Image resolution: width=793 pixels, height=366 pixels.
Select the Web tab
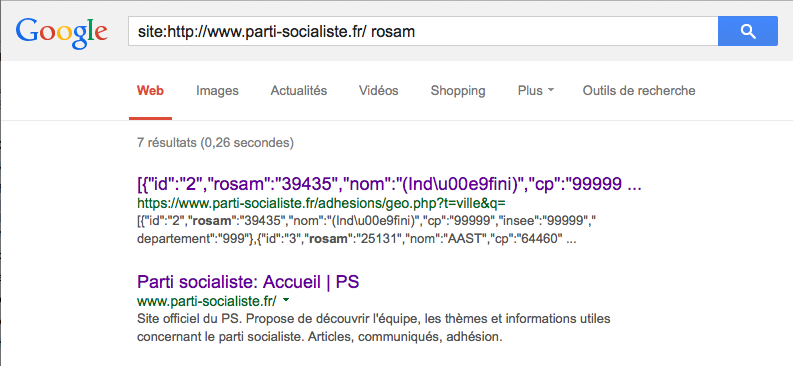(150, 91)
